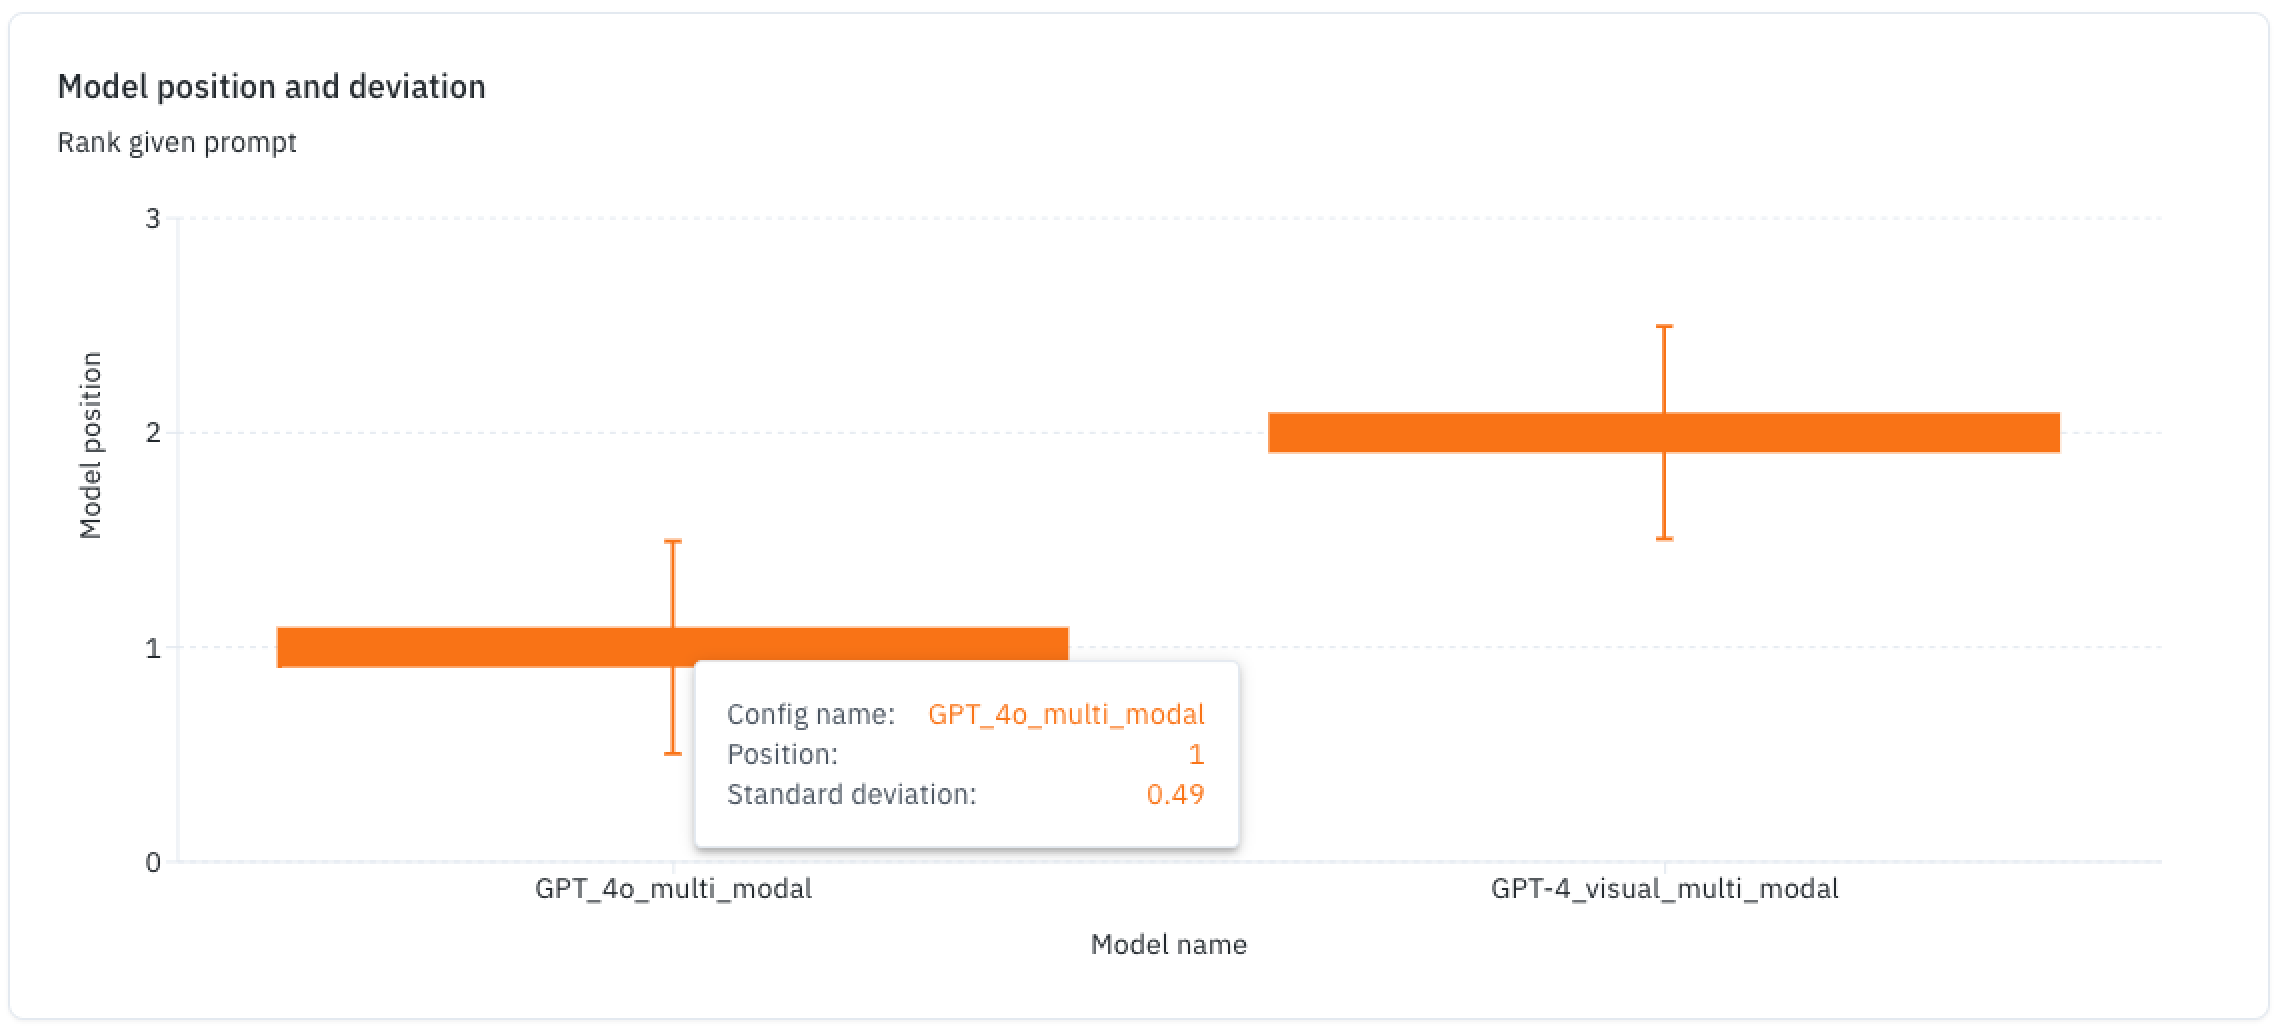Click the GPT-4_visual_multi_modal x-axis label
Image resolution: width=2280 pixels, height=1028 pixels.
coord(1664,888)
